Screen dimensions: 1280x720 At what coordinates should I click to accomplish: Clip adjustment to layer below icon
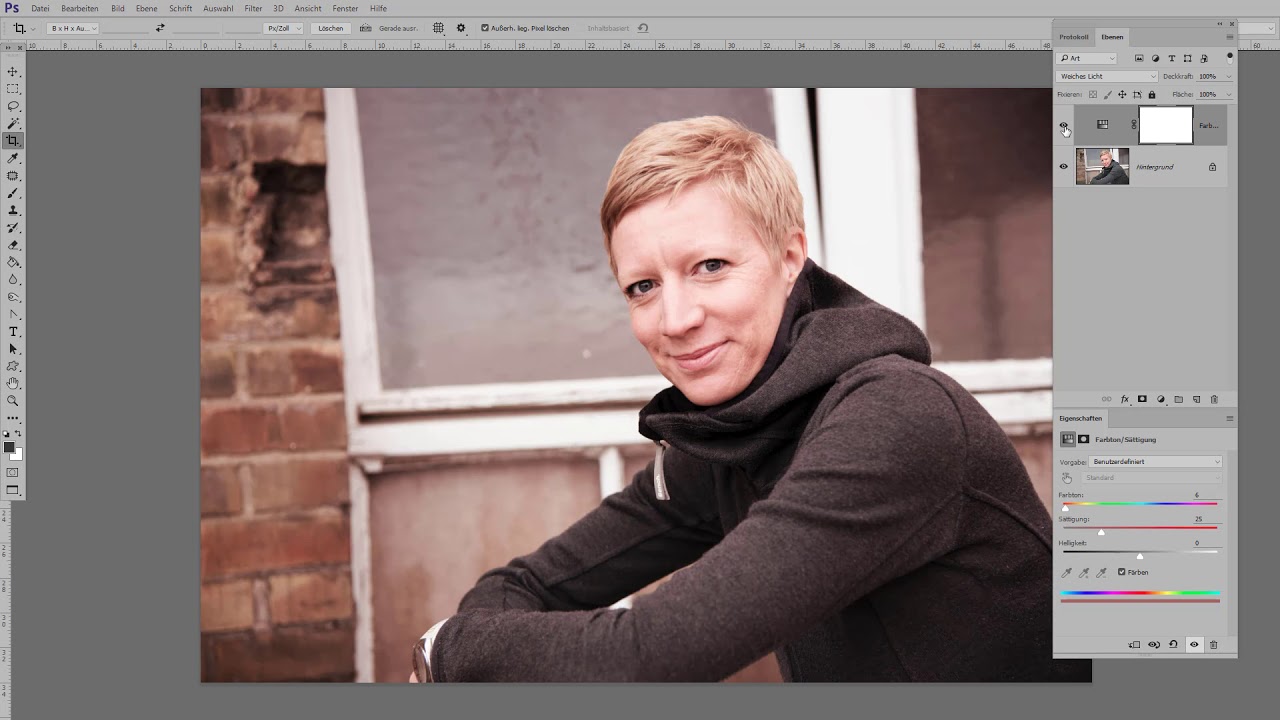point(1134,645)
